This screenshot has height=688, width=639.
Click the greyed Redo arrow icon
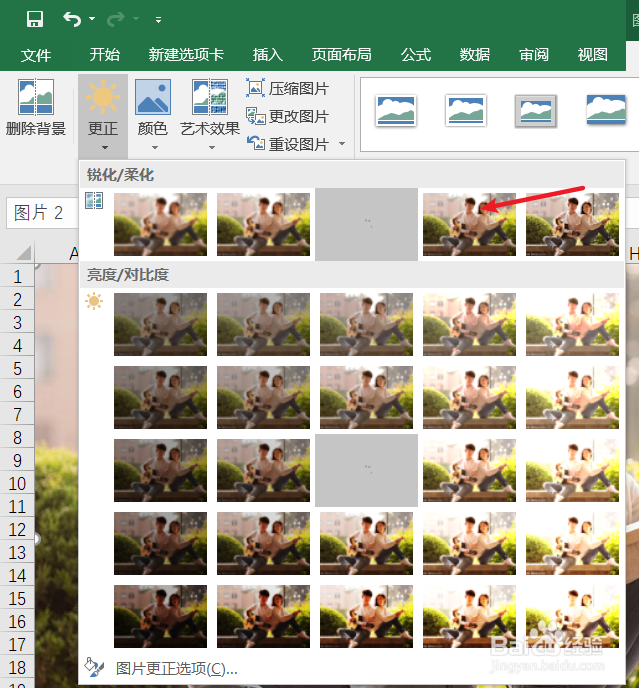[115, 19]
